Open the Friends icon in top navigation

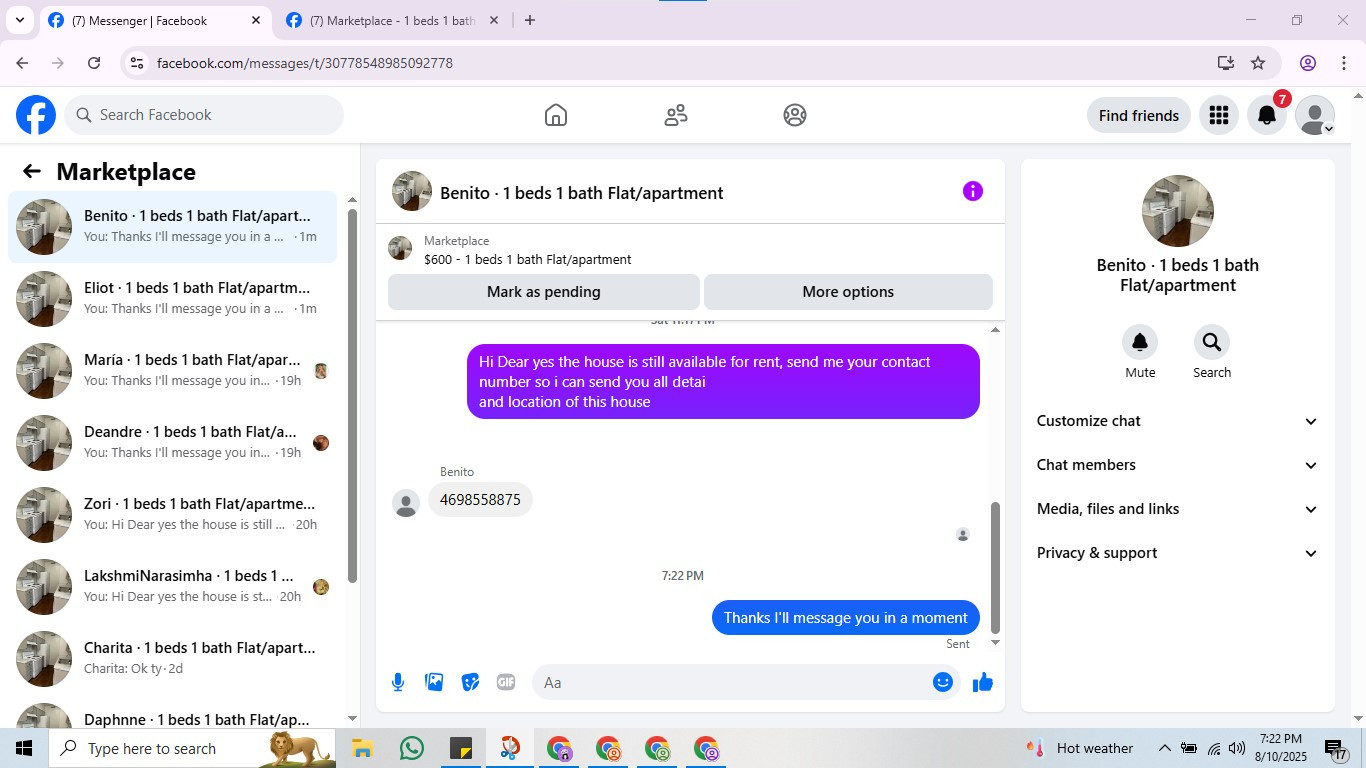676,115
